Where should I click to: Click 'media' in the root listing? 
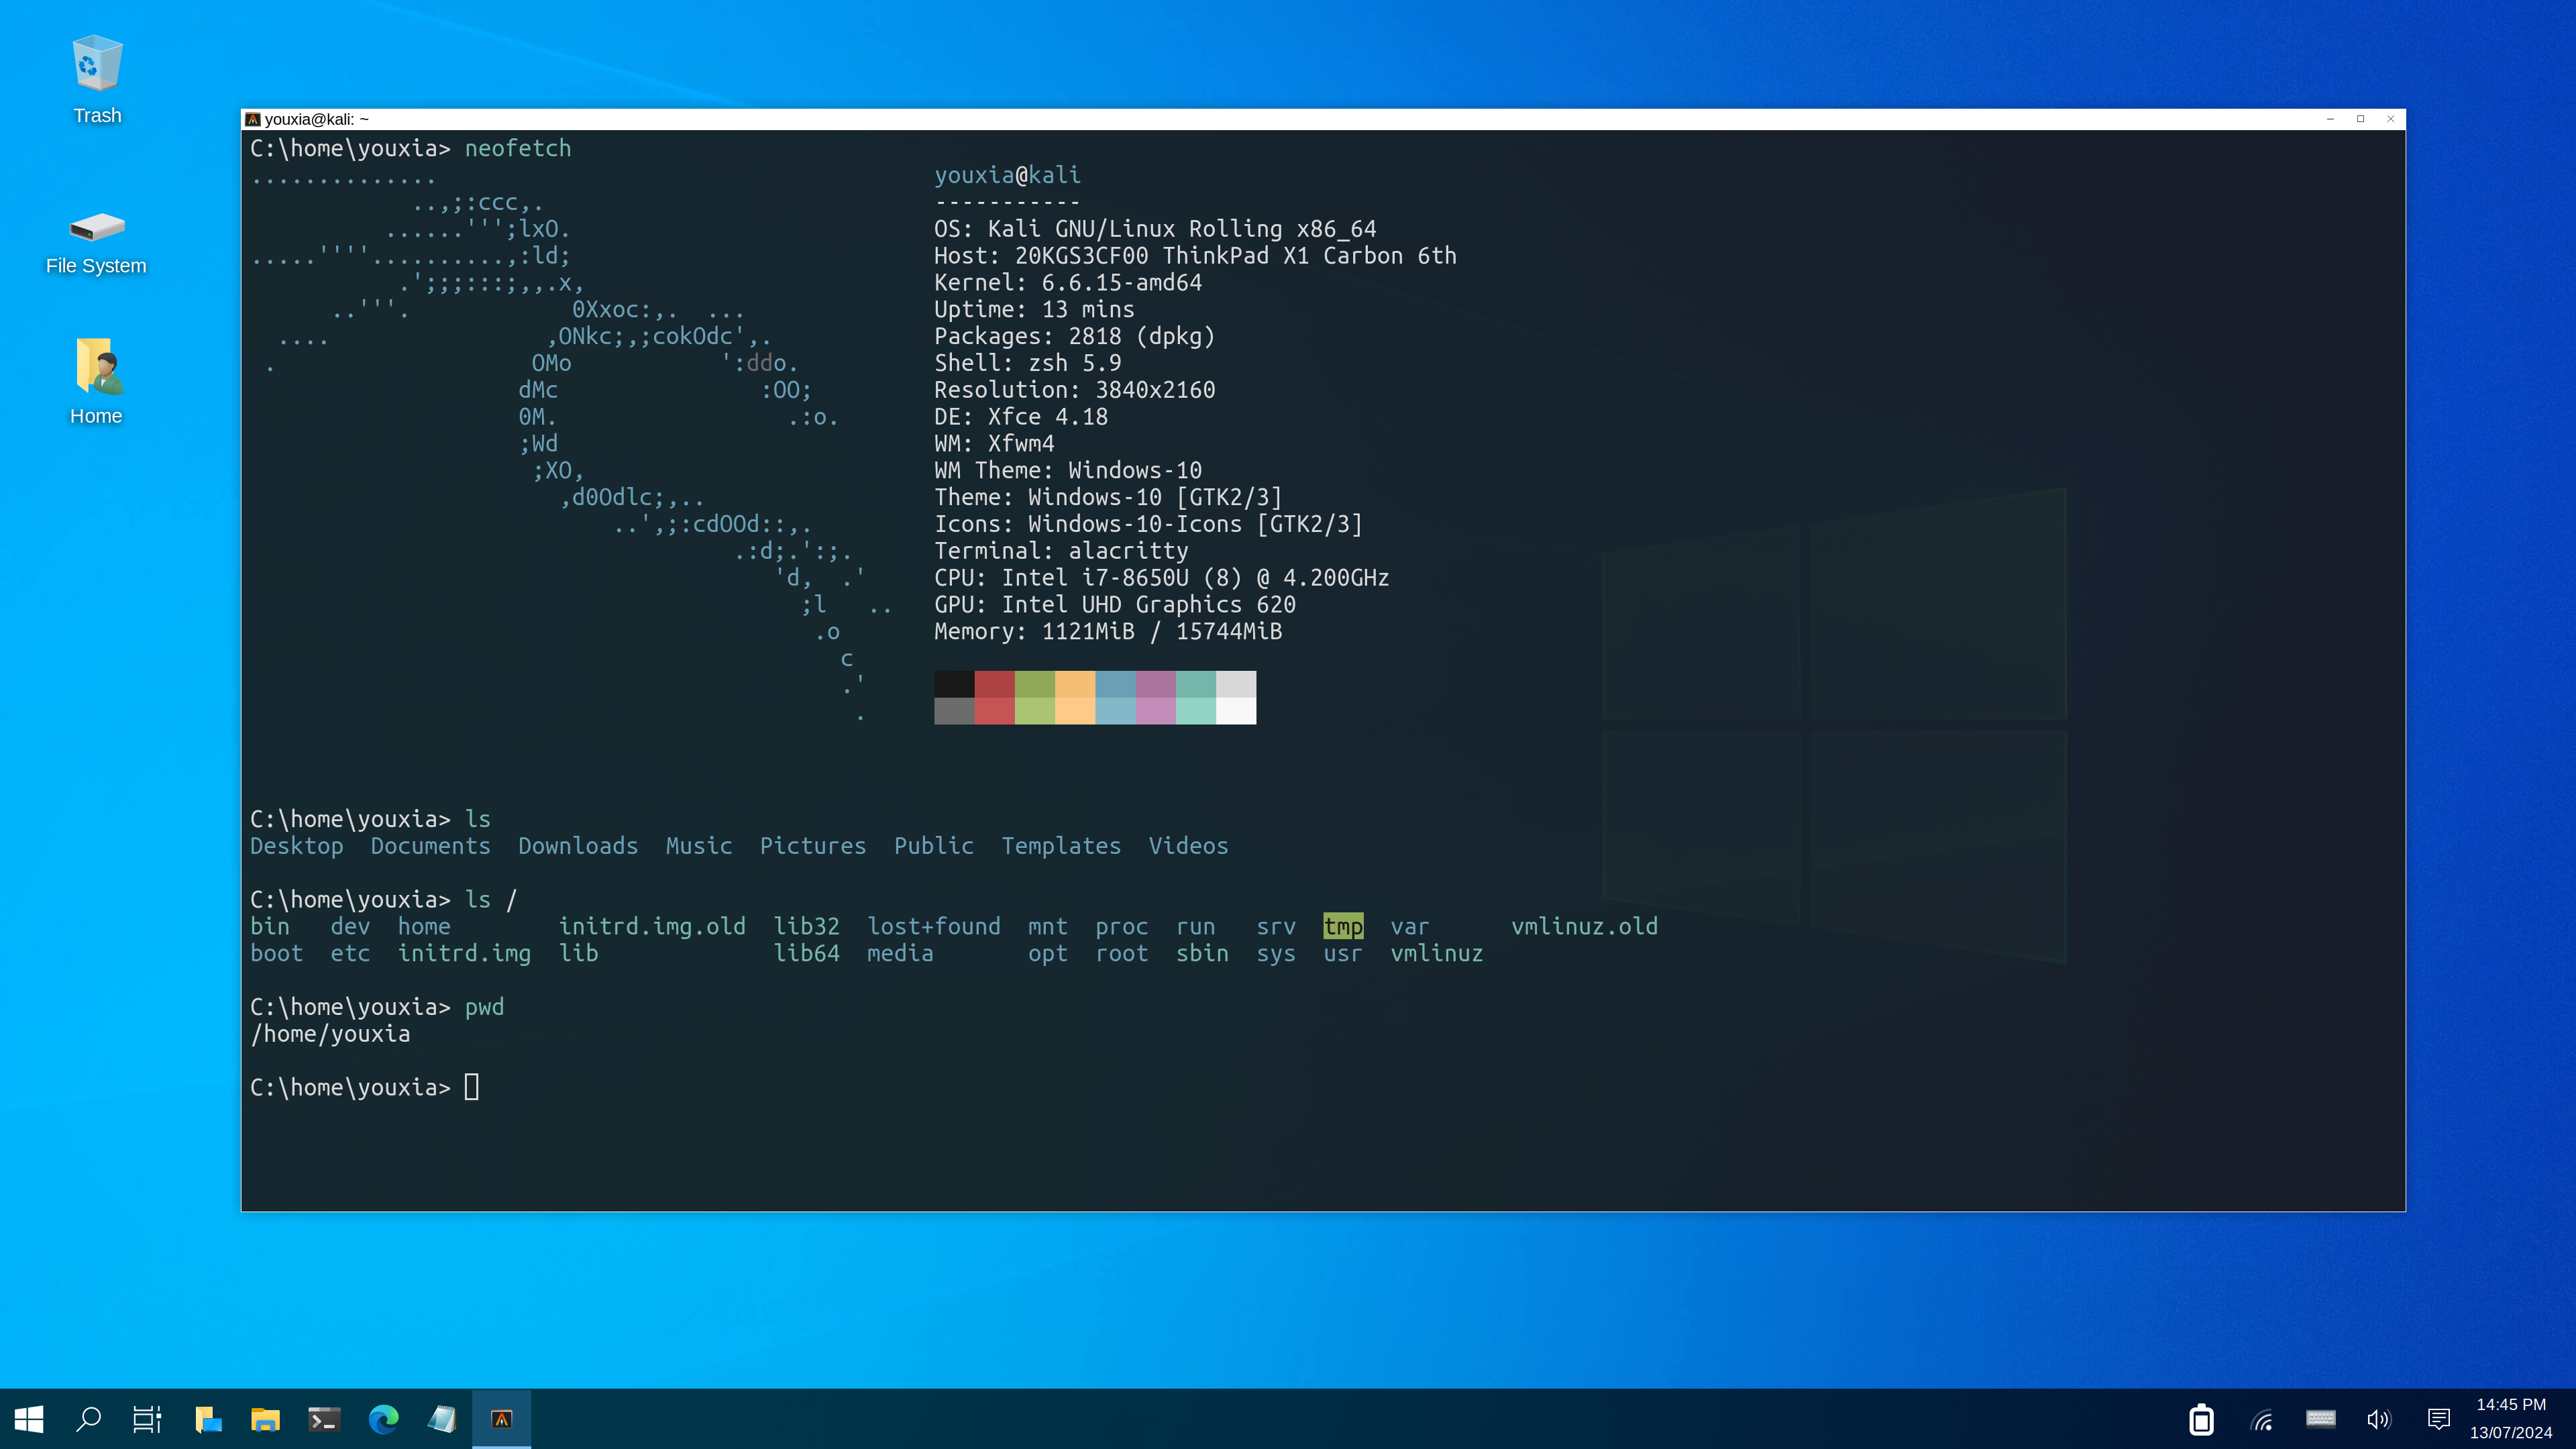point(900,954)
